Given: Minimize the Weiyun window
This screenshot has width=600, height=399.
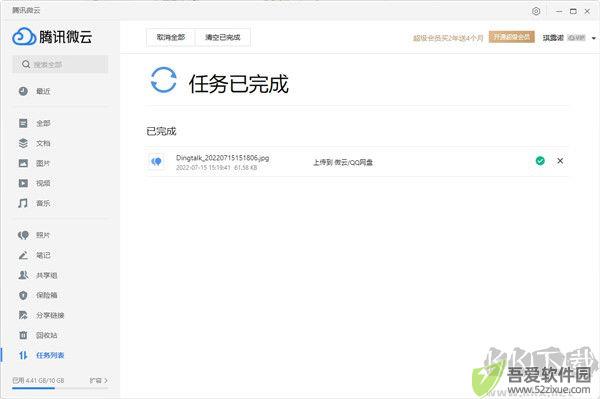Looking at the screenshot, I should [559, 11].
